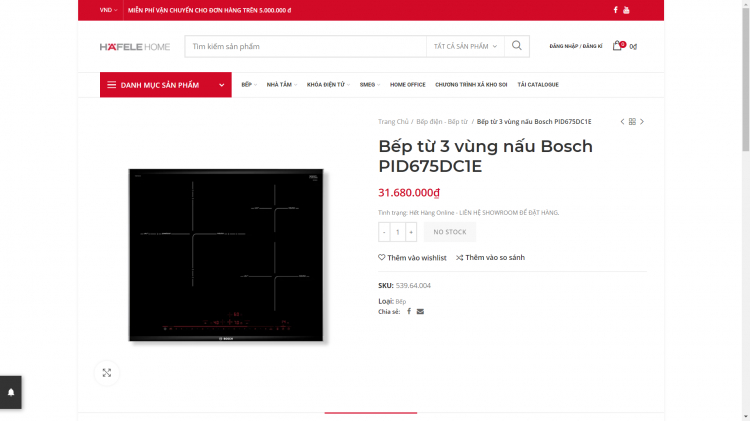Open Tải Catalogue menu item
This screenshot has height=421, width=750.
click(538, 85)
